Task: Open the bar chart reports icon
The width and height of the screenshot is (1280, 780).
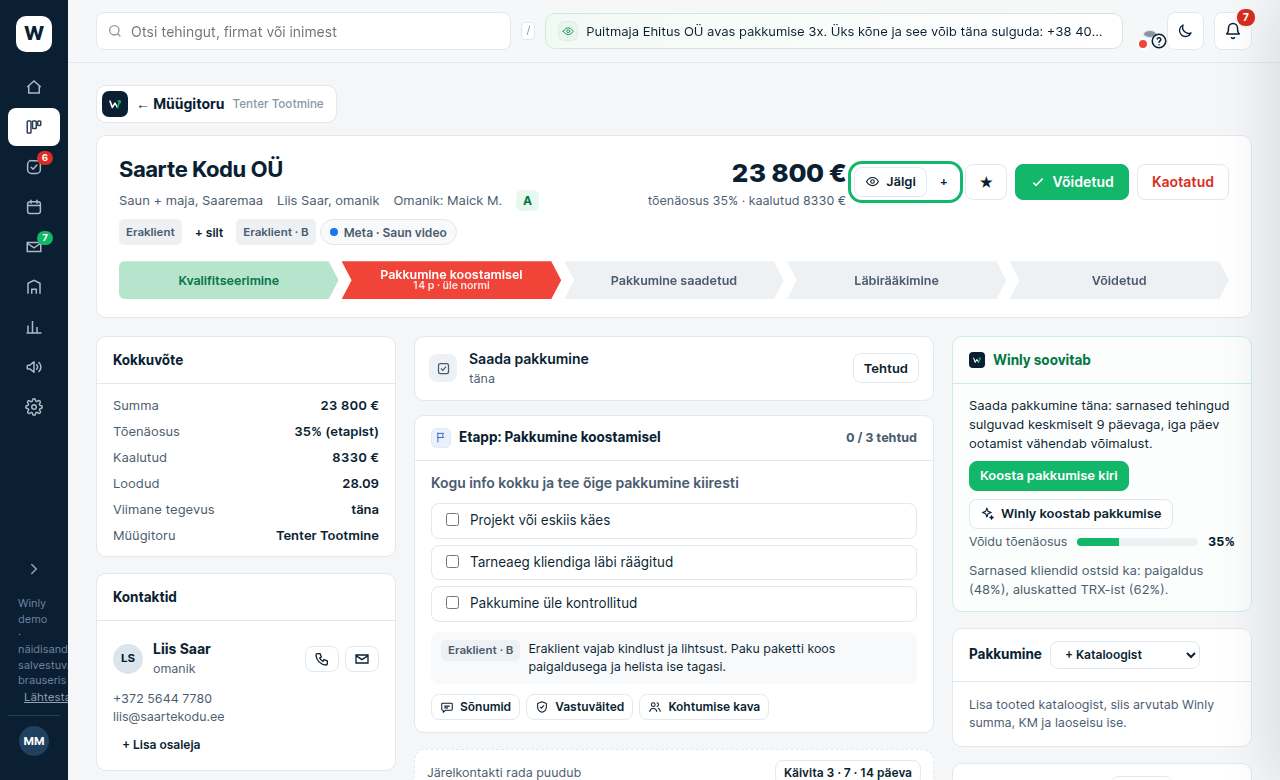Action: (34, 327)
